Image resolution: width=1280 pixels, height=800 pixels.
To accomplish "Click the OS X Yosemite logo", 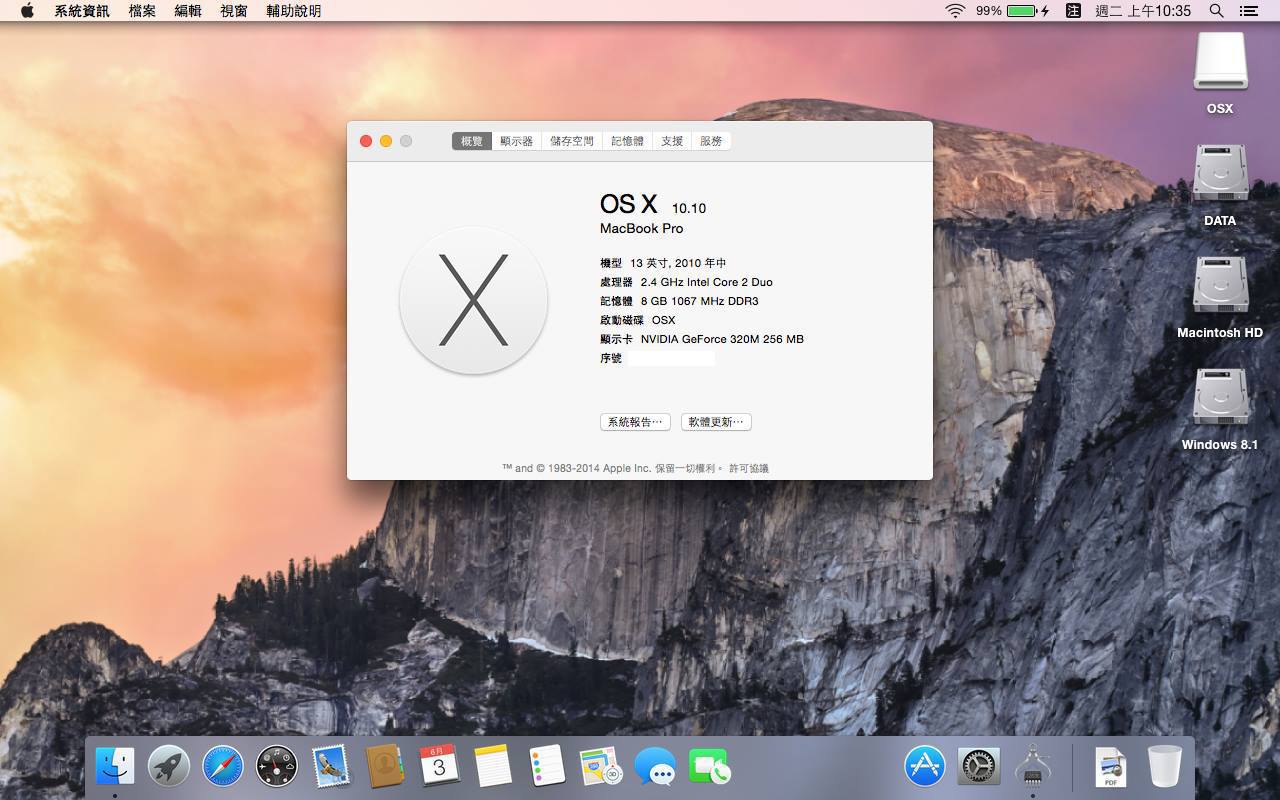I will click(473, 300).
